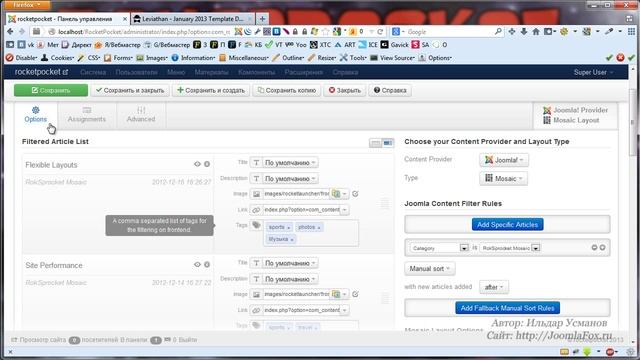
Task: Expand Link field dropdown for Flexible Layouts
Action: (345, 210)
